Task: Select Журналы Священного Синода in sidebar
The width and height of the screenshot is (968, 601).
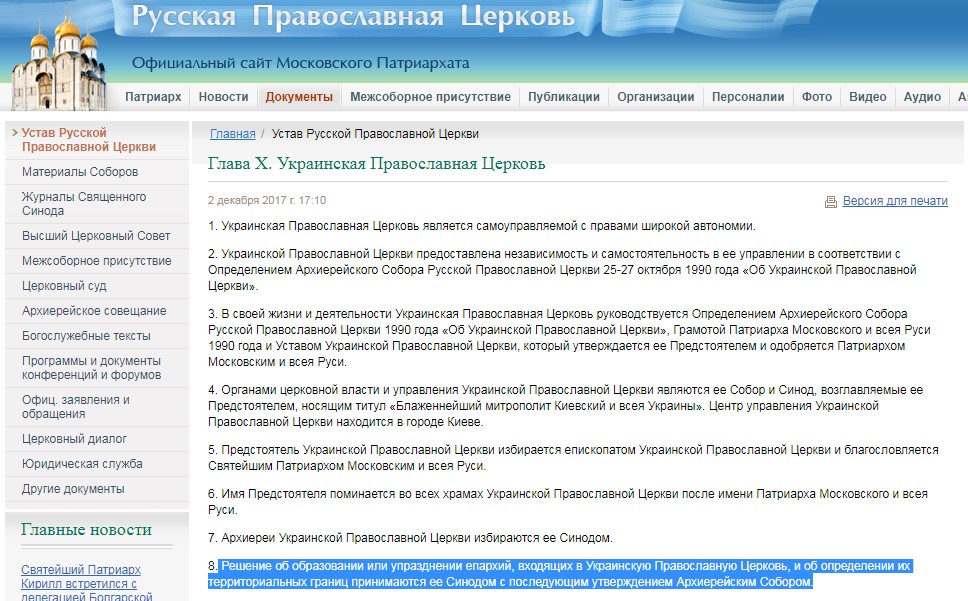Action: 84,204
